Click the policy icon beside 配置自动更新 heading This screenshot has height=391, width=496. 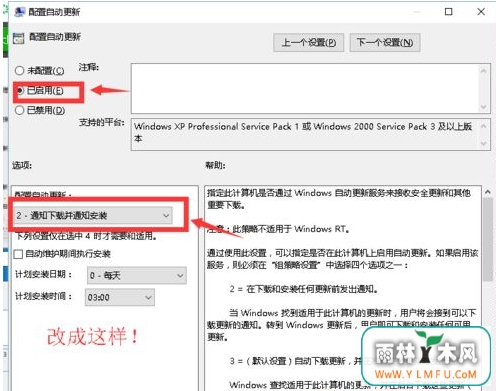(19, 38)
